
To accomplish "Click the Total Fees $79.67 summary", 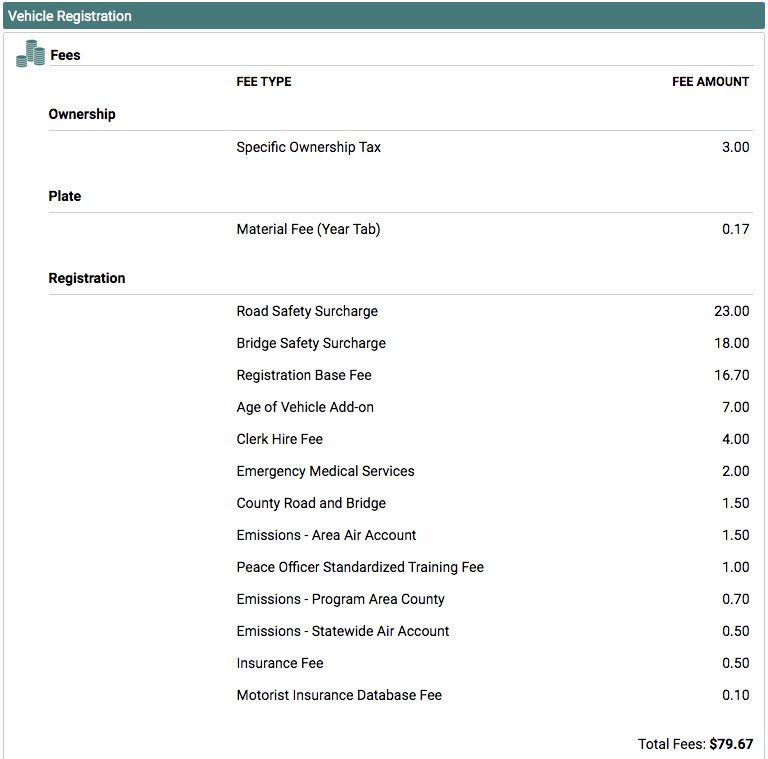I will 695,744.
